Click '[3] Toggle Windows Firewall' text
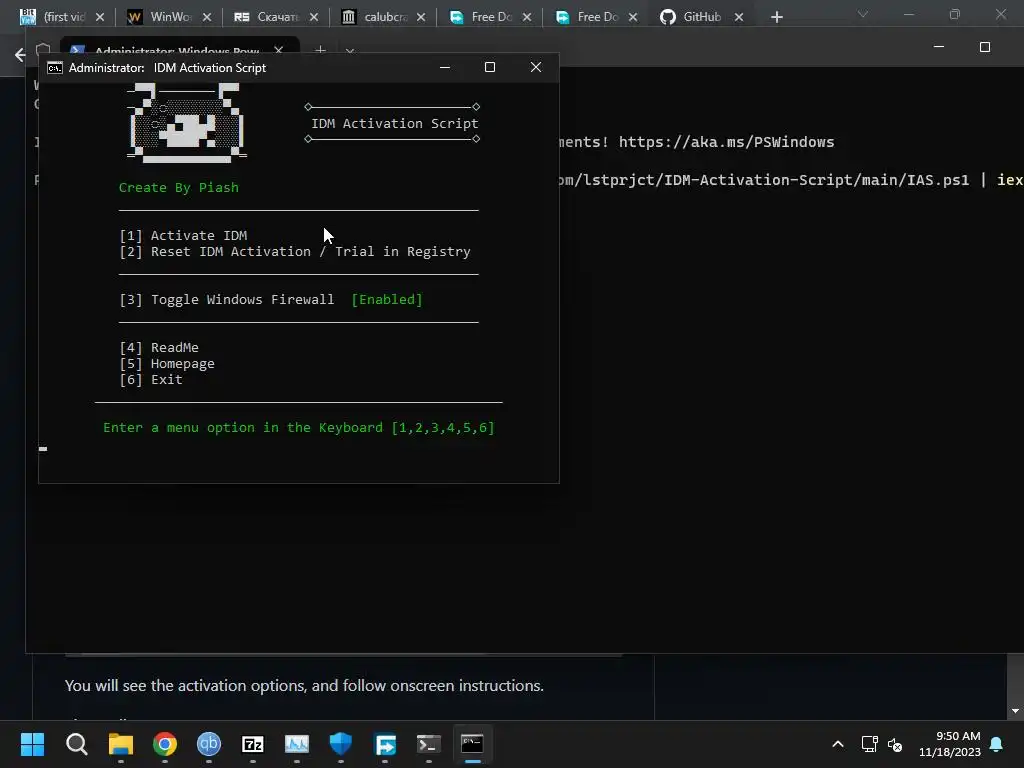This screenshot has width=1024, height=768. (227, 300)
